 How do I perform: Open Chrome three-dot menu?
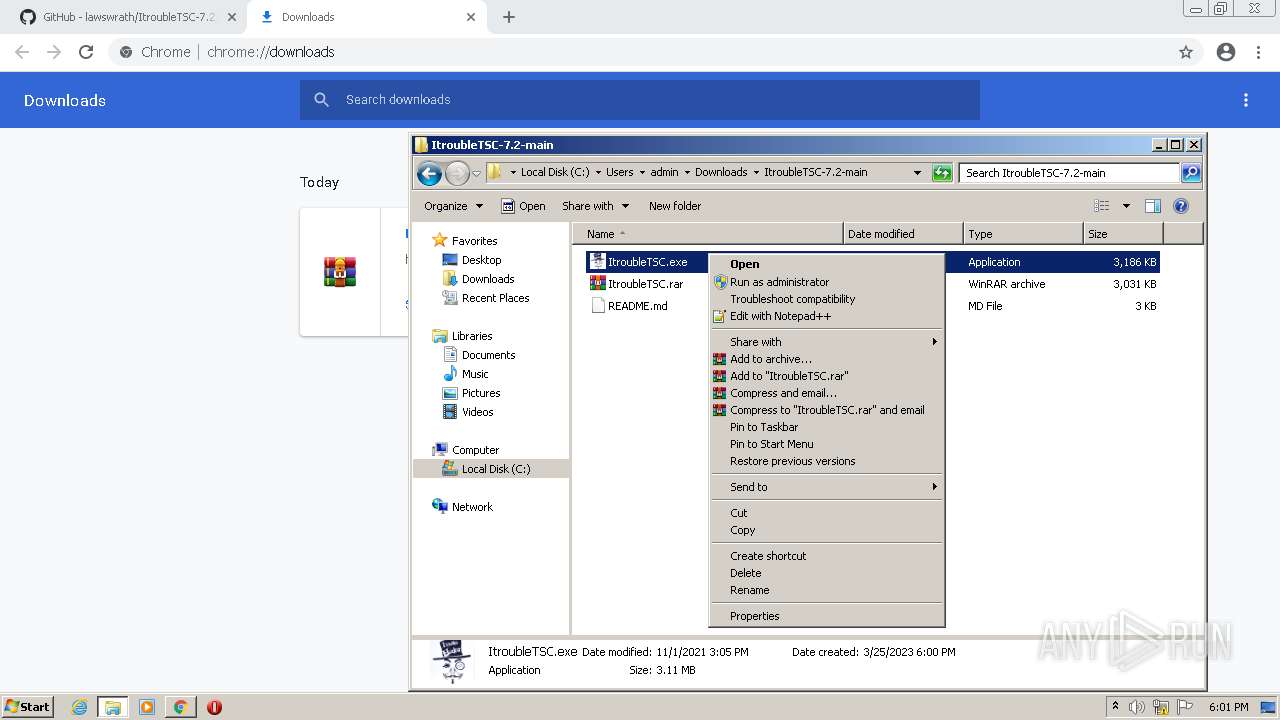tap(1259, 52)
